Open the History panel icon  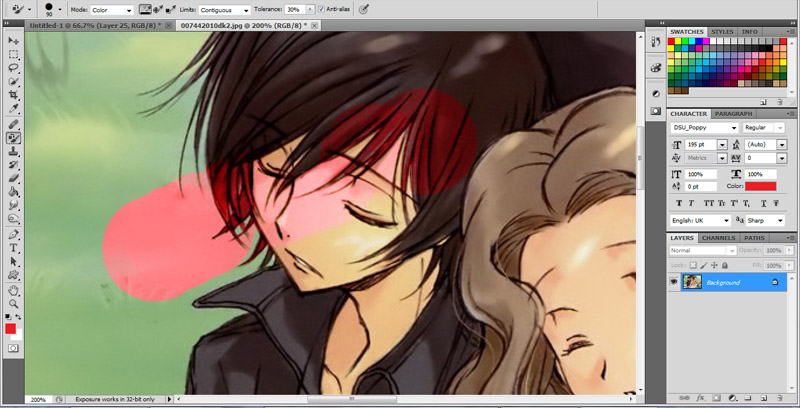point(656,42)
